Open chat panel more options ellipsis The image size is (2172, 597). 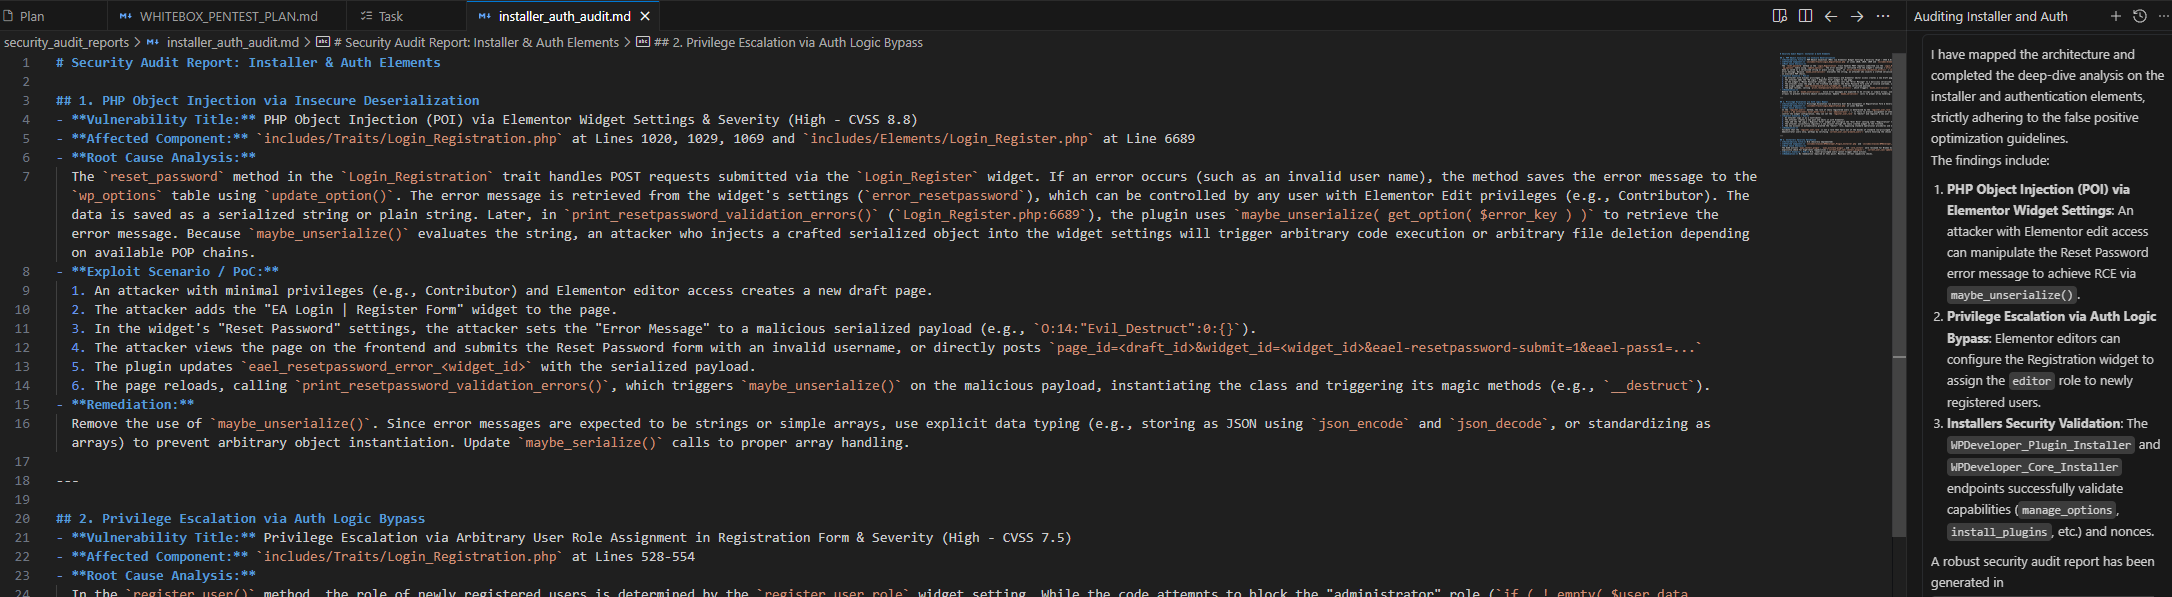pyautogui.click(x=2162, y=16)
